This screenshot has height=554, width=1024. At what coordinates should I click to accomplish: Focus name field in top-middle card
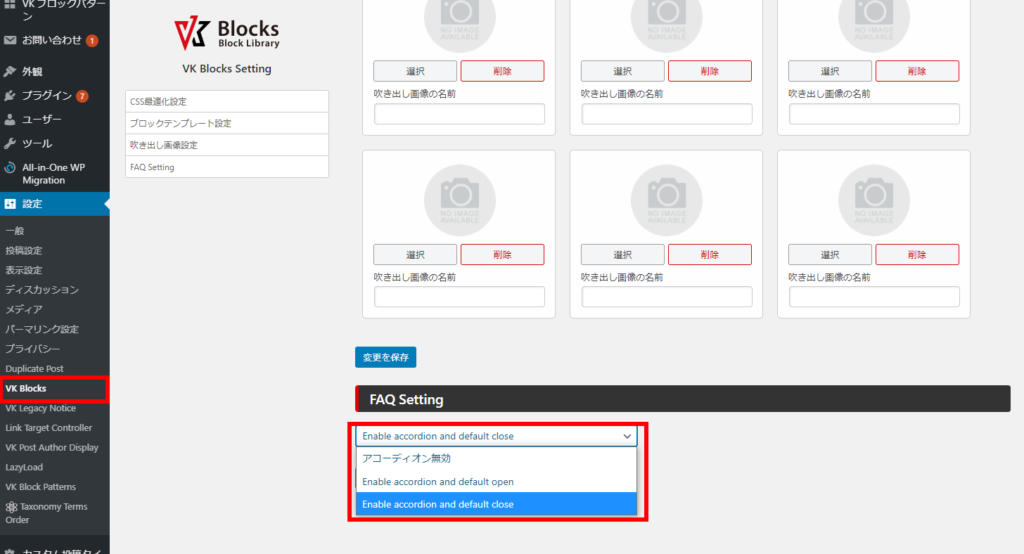[x=667, y=114]
